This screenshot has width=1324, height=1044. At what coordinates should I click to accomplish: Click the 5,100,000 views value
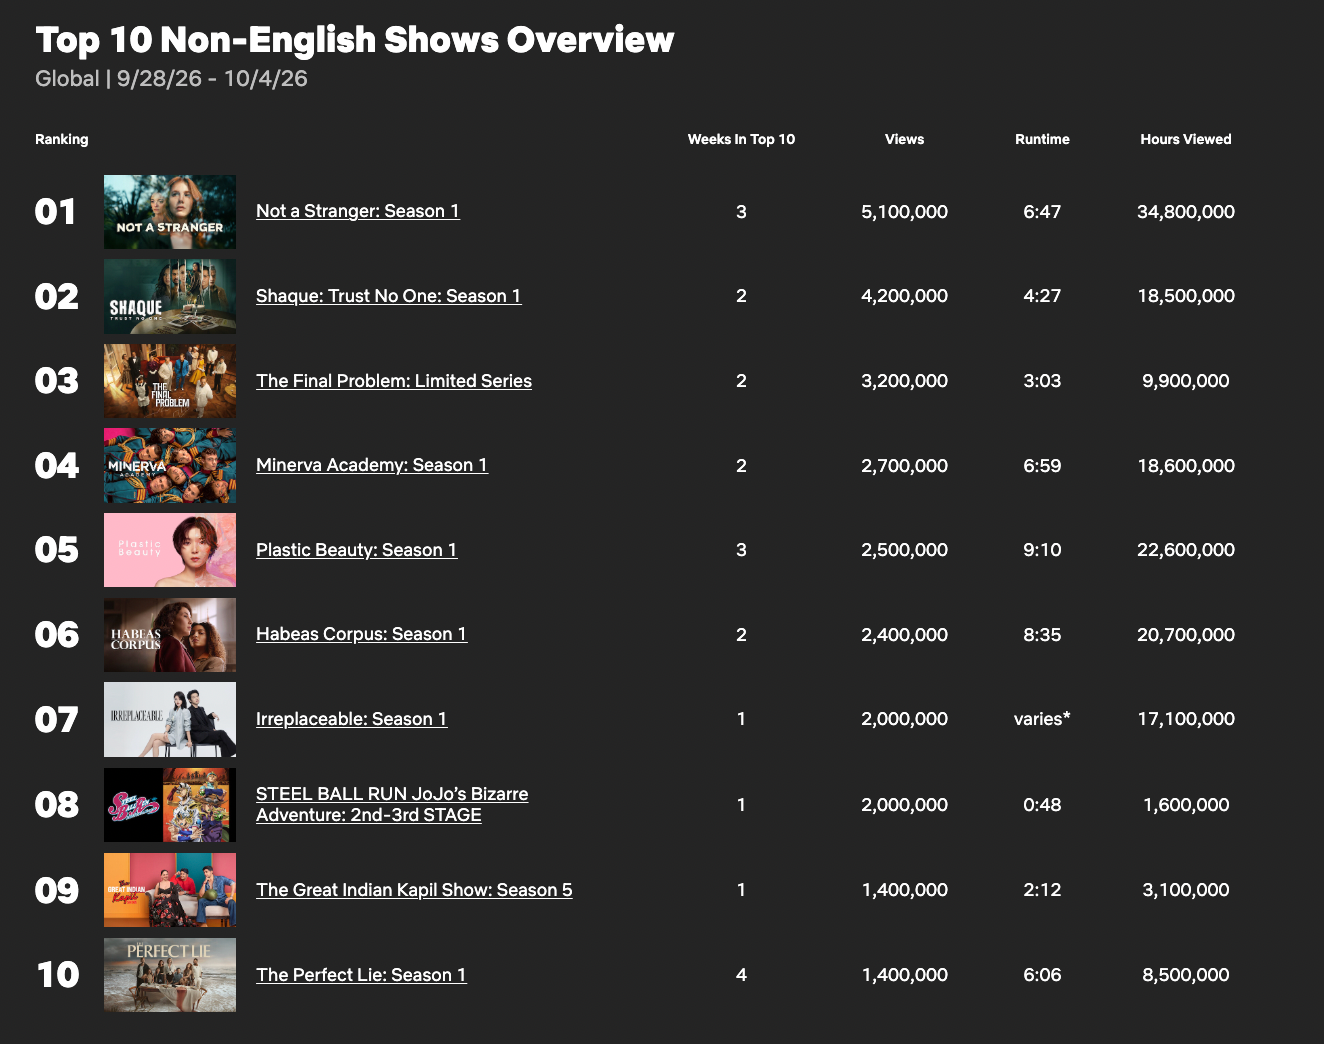pos(904,212)
